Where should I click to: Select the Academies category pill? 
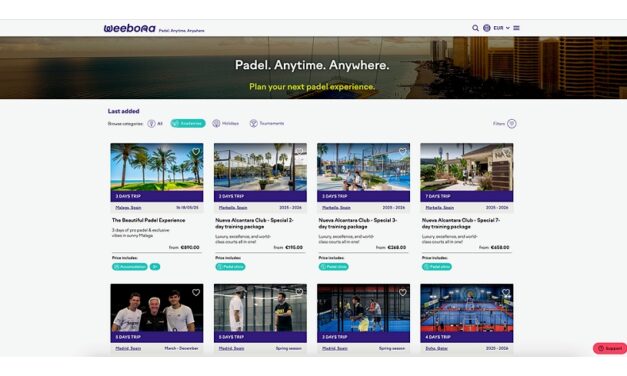pos(188,123)
